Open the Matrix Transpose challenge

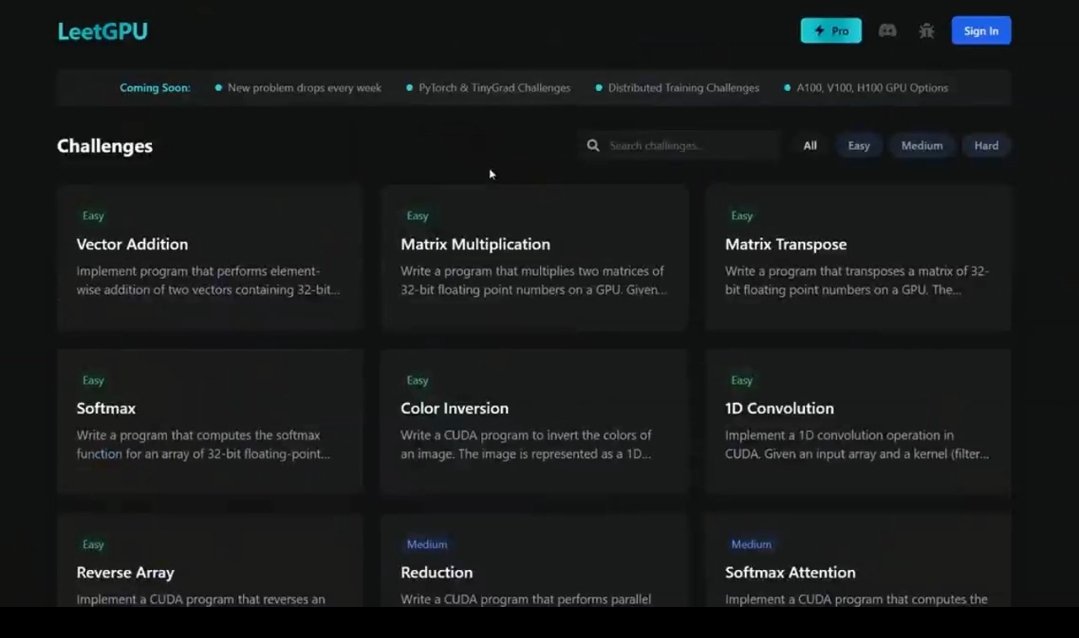click(858, 257)
